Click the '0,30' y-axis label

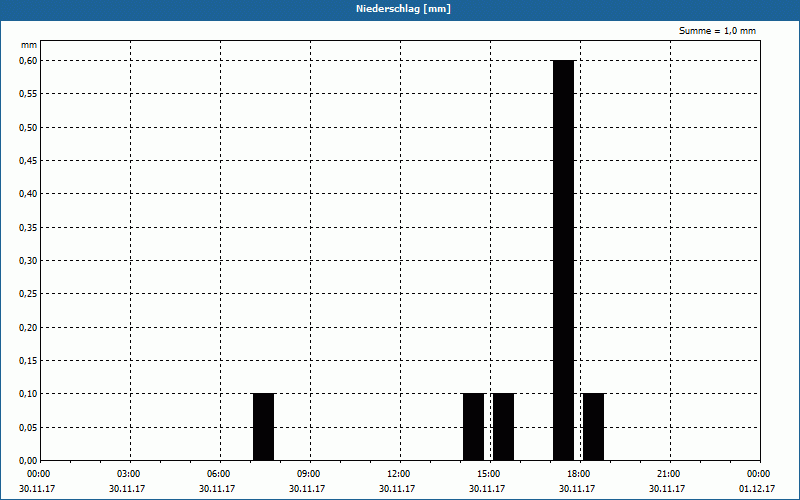pos(28,261)
